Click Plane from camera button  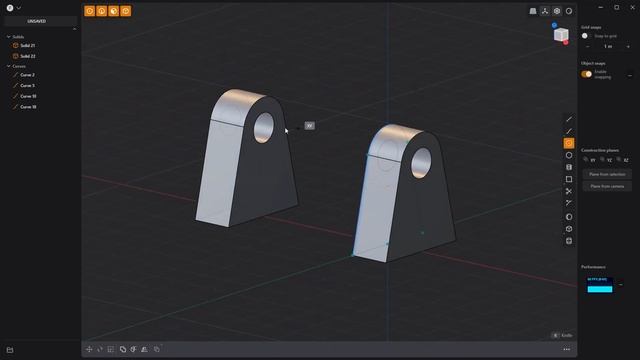click(x=607, y=186)
